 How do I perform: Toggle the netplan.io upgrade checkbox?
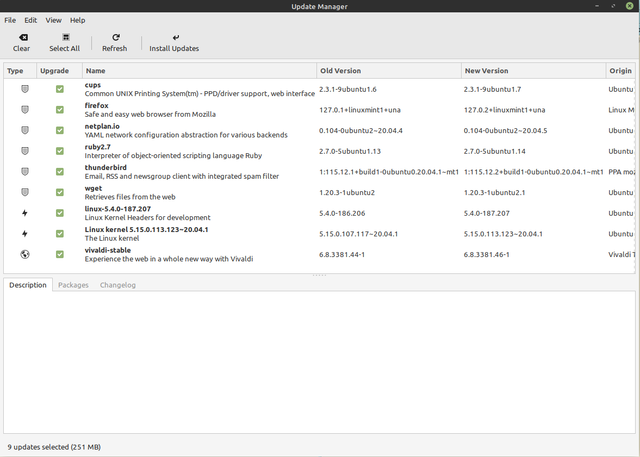tap(60, 130)
